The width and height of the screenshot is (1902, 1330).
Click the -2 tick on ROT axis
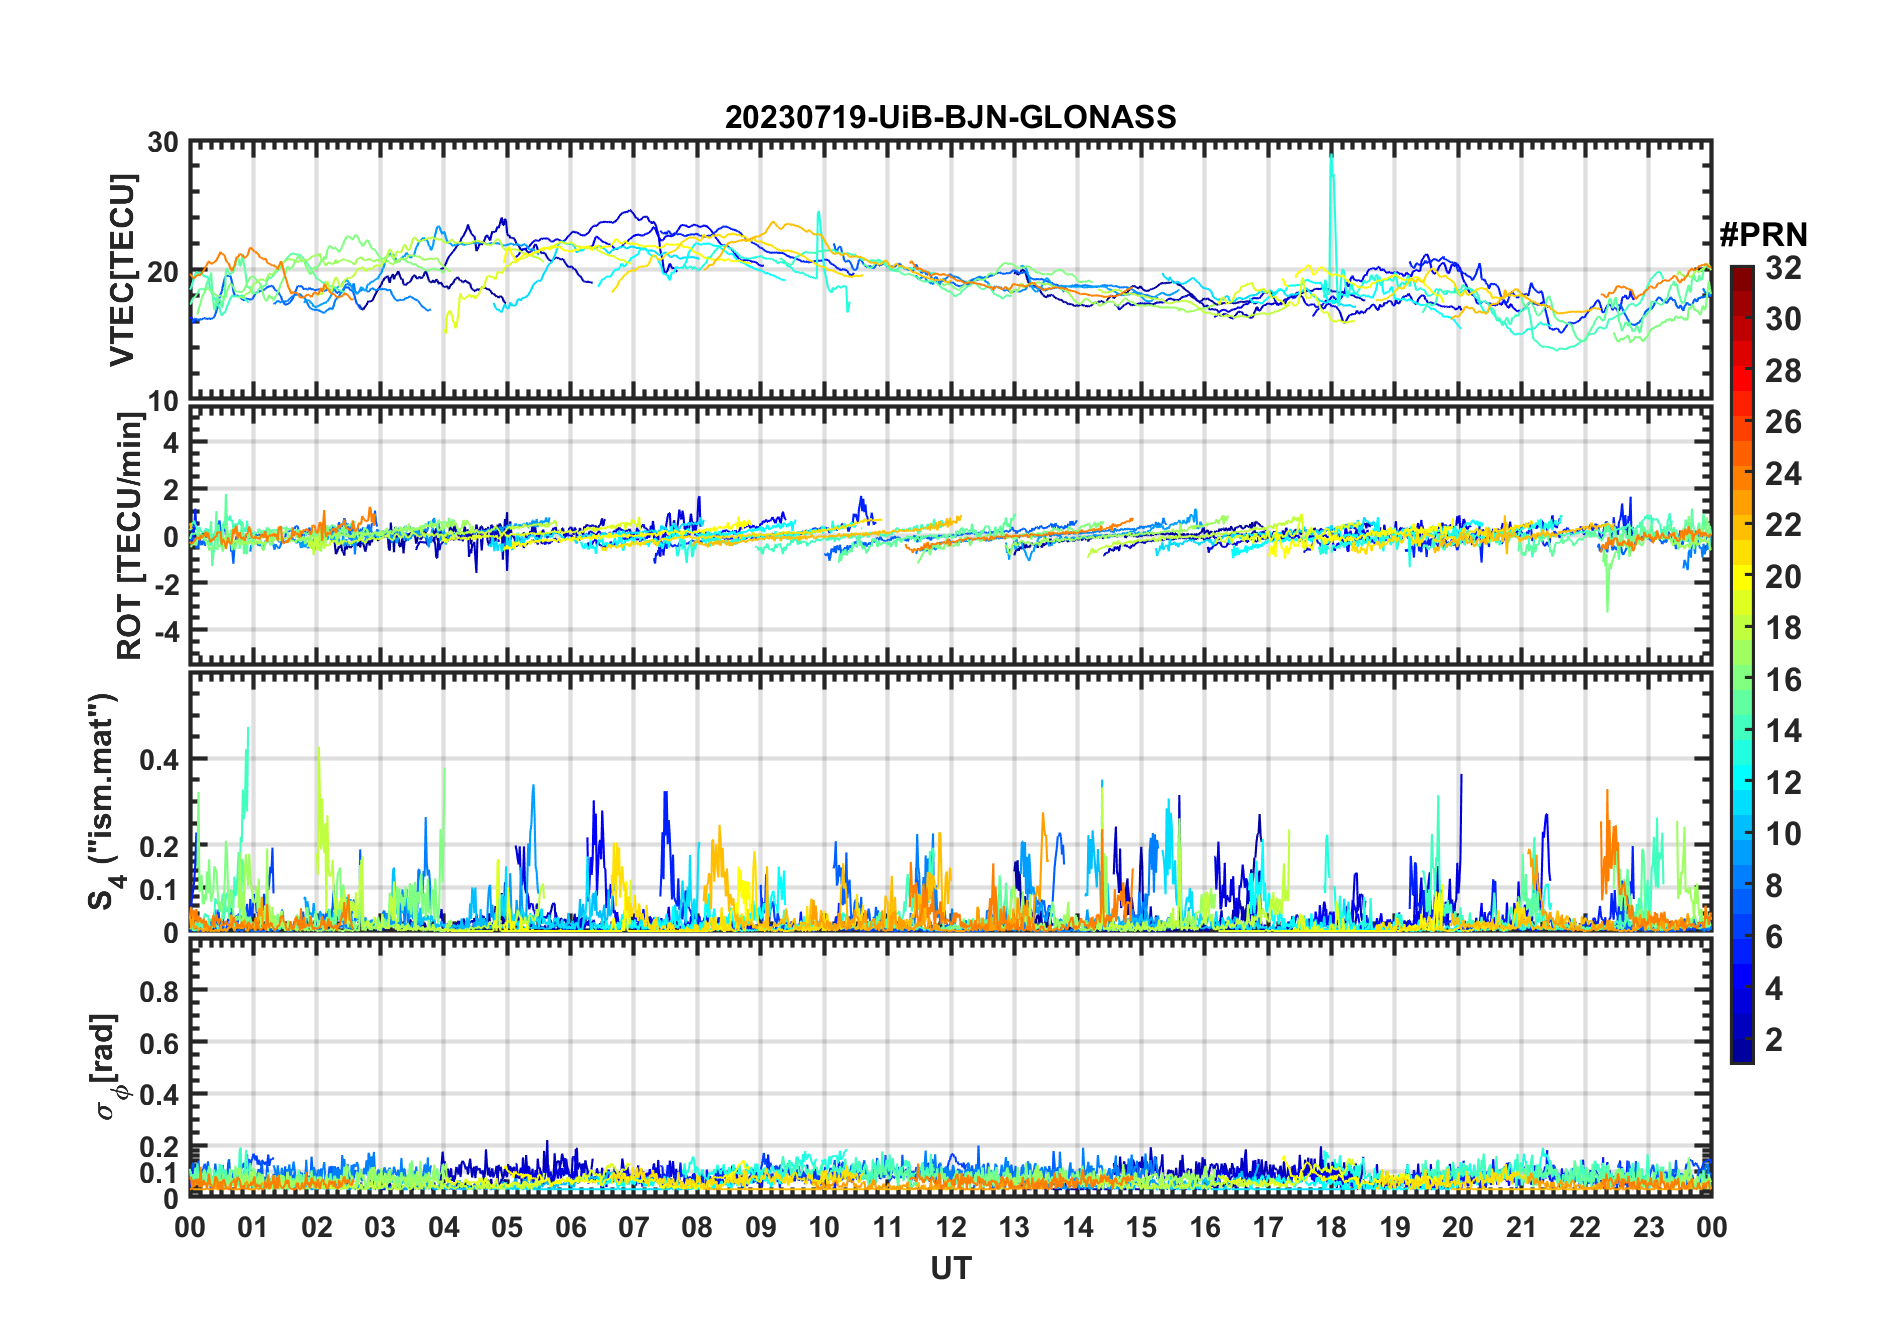pyautogui.click(x=165, y=583)
